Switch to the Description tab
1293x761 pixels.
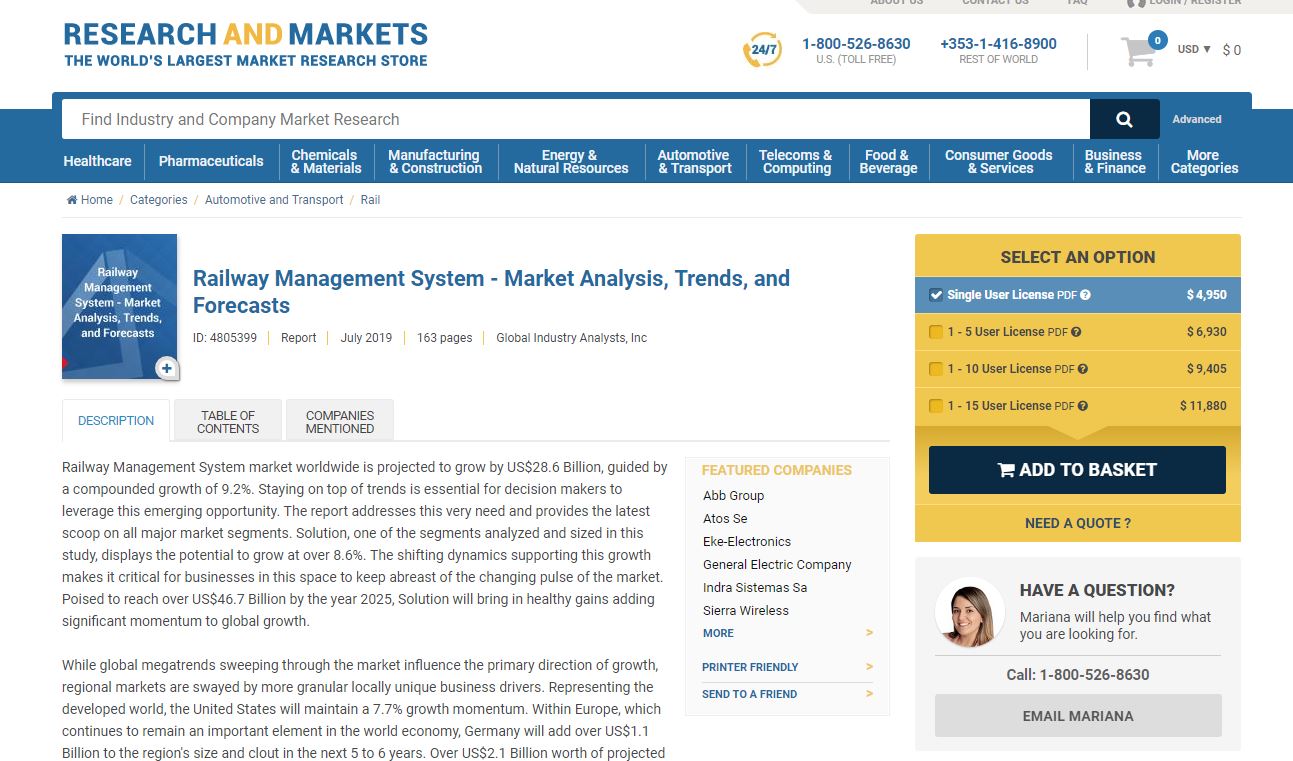coord(116,421)
